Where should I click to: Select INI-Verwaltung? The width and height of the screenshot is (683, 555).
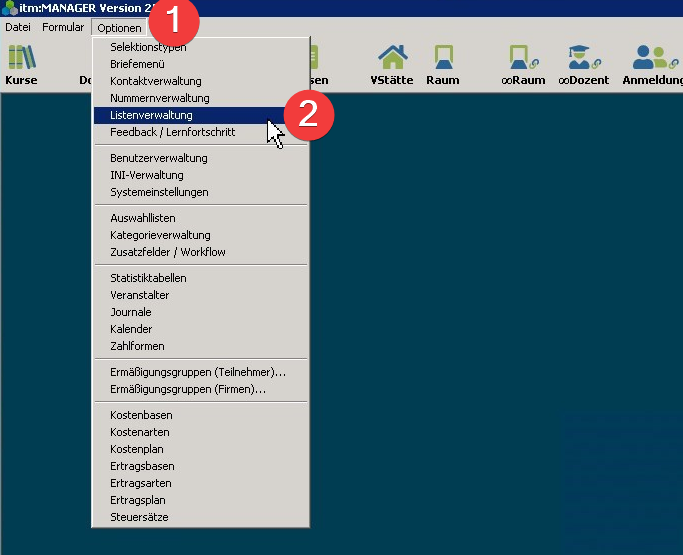click(201, 175)
